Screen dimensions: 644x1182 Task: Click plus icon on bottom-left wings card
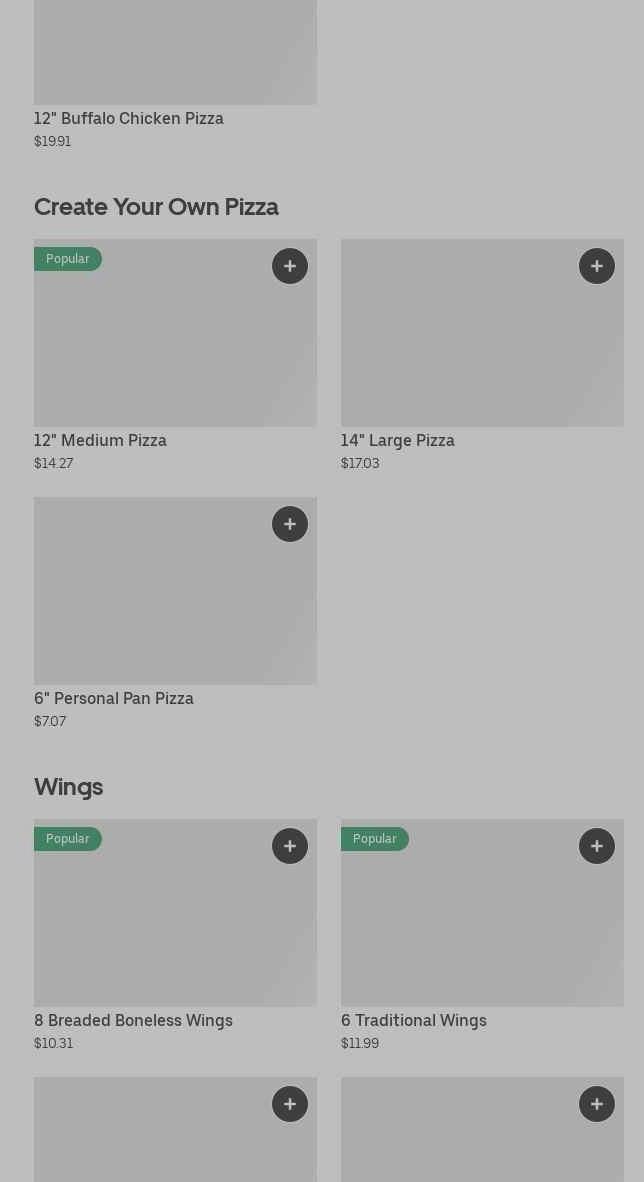coord(290,1104)
